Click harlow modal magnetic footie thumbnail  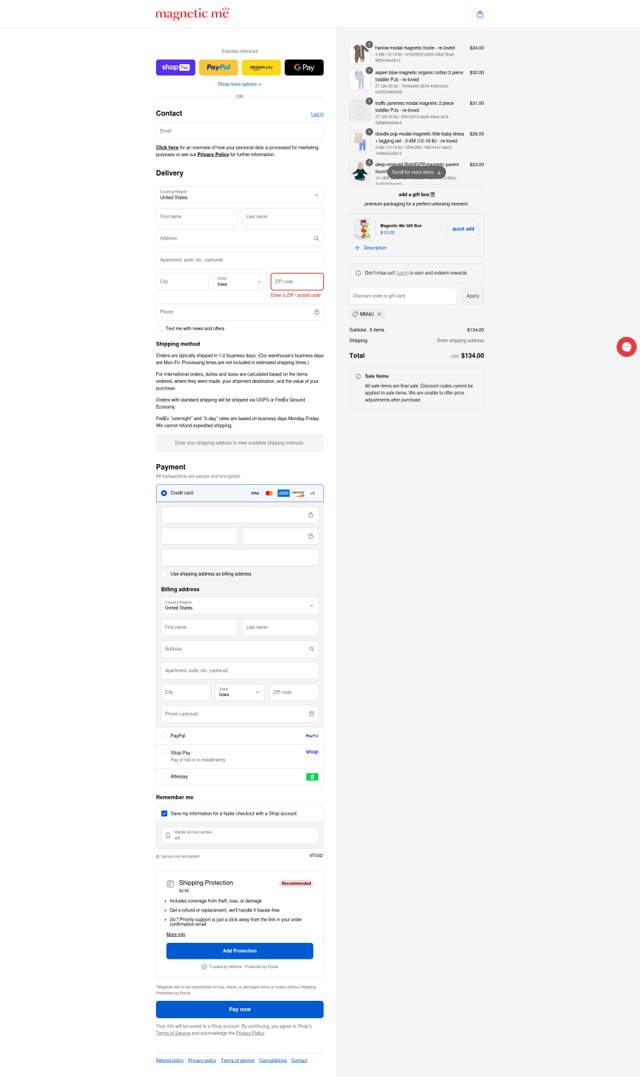coord(360,54)
